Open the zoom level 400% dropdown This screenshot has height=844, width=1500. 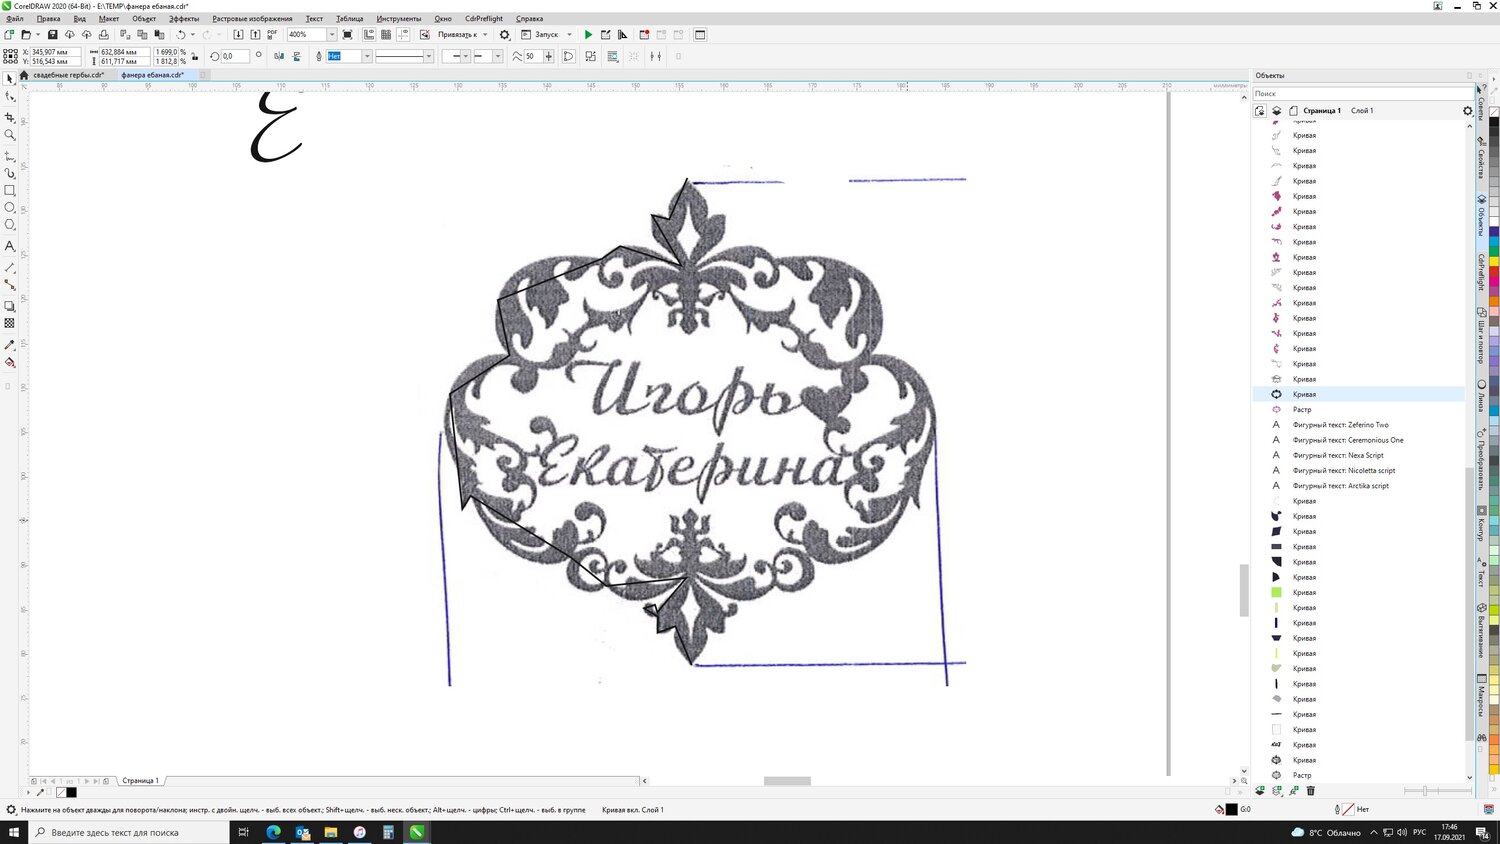332,34
